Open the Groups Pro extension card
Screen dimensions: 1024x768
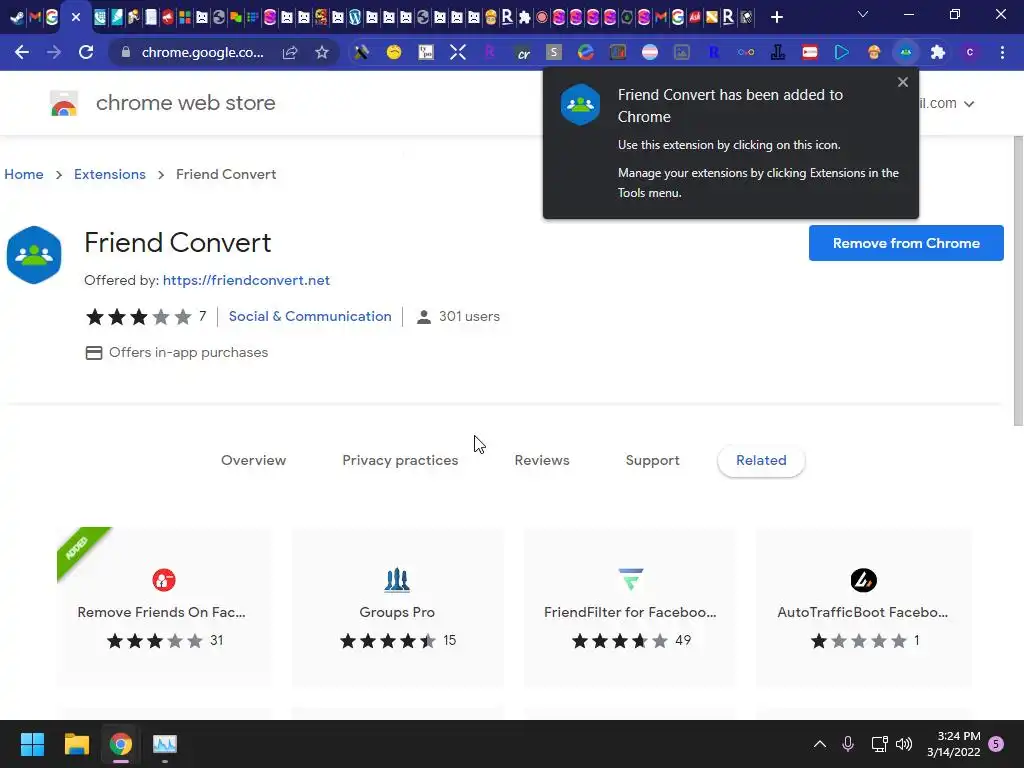pyautogui.click(x=397, y=607)
